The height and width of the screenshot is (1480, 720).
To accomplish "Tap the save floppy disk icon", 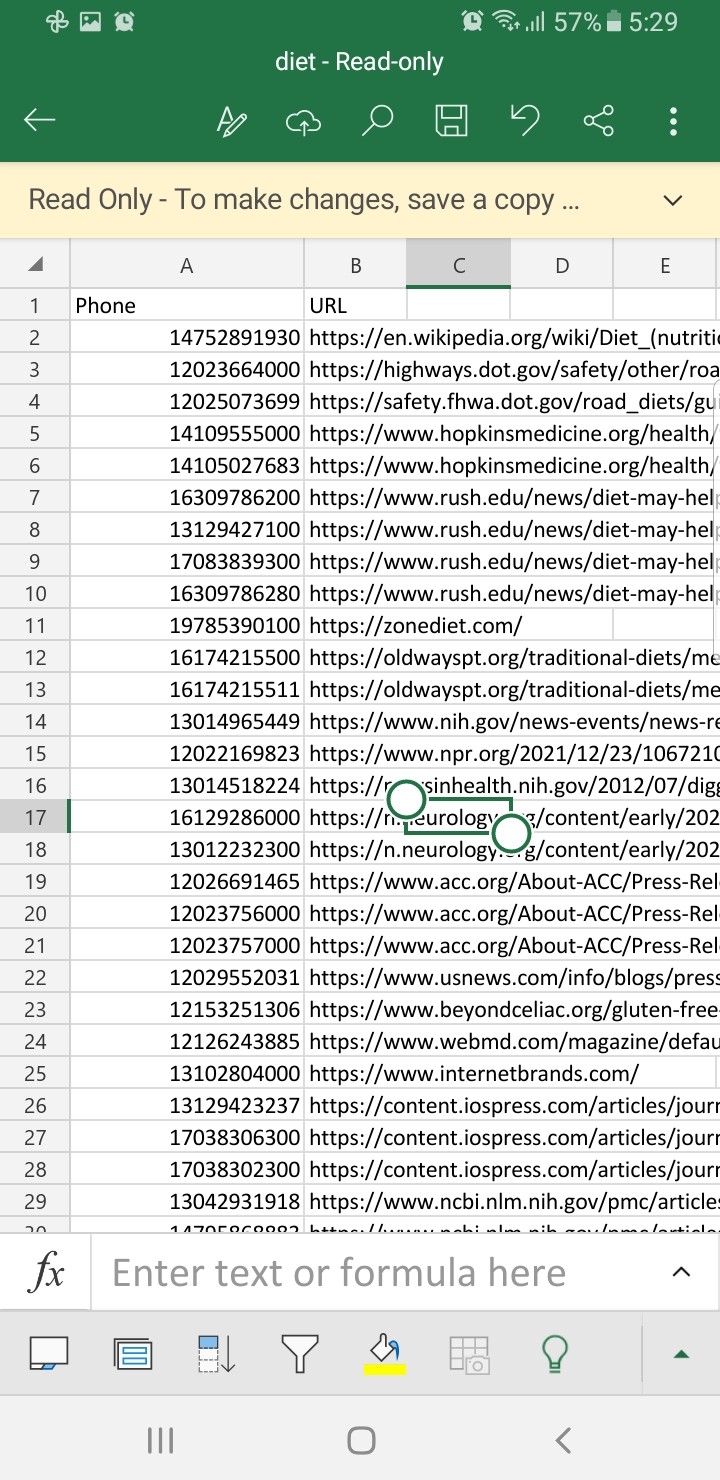I will (452, 122).
